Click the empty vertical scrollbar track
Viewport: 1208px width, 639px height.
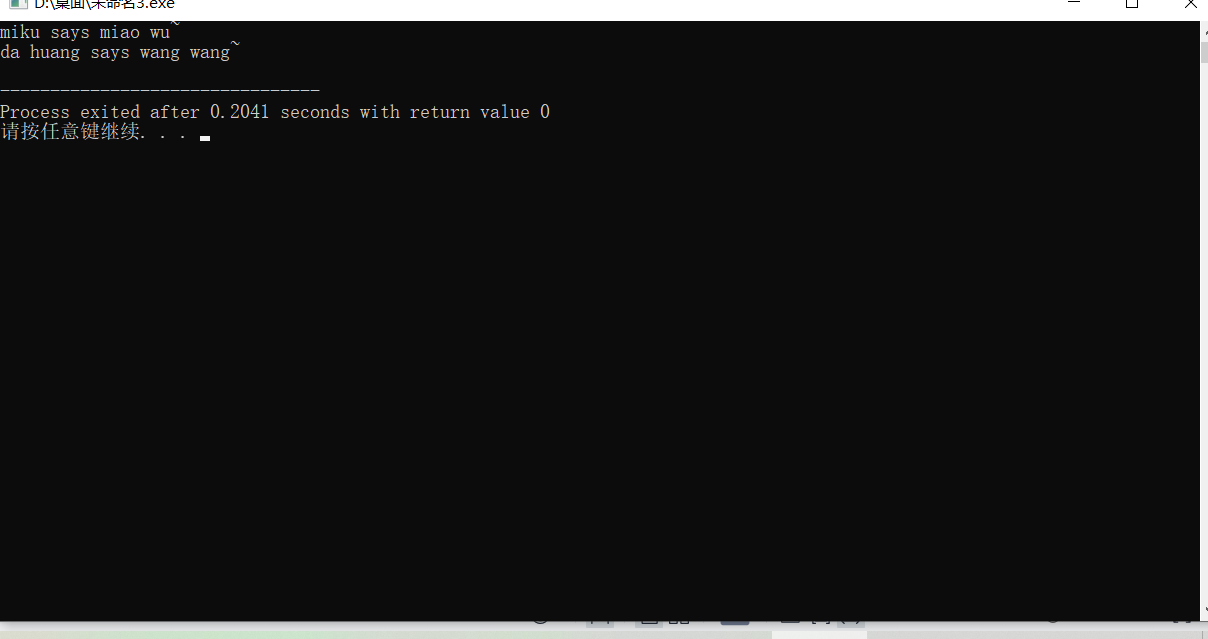click(x=1203, y=330)
